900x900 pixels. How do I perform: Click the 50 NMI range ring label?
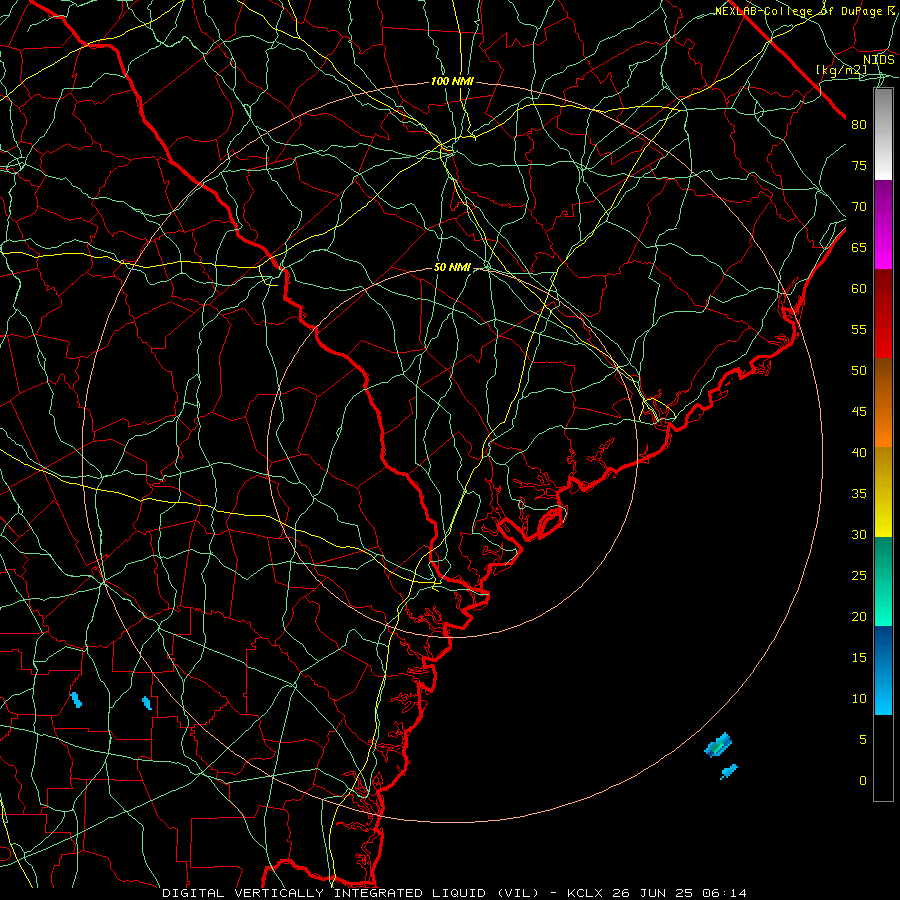coord(452,267)
